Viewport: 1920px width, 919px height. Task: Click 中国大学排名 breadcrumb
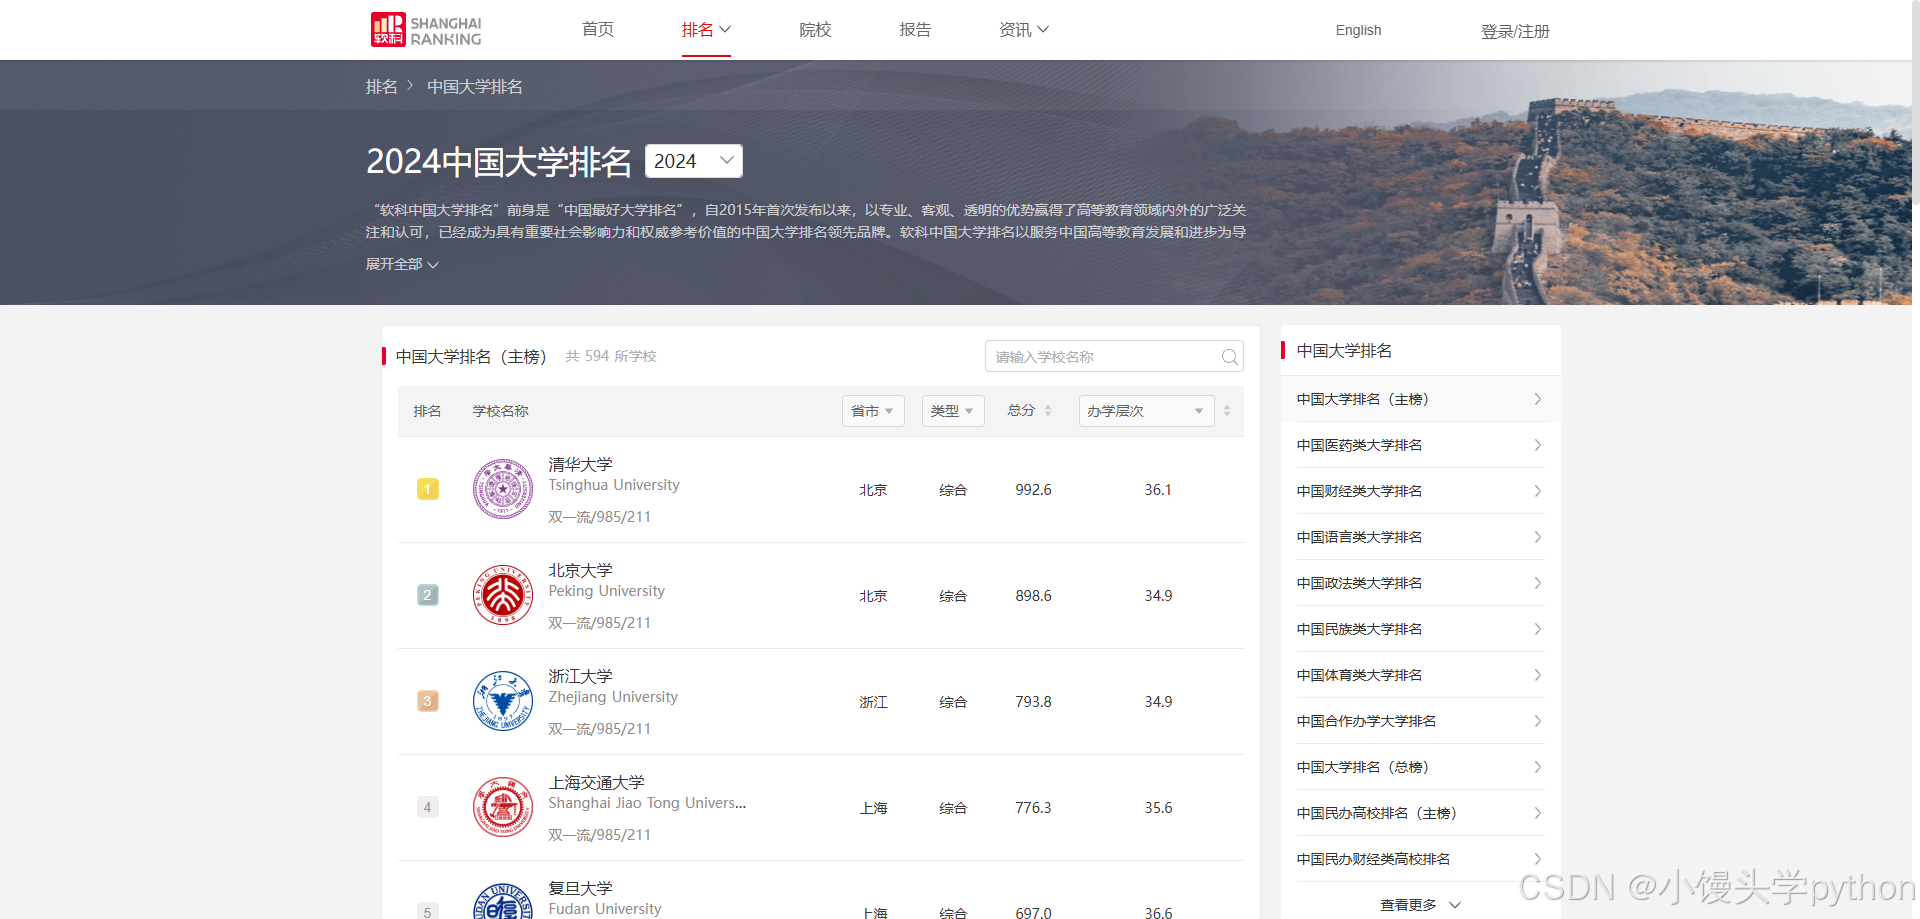pos(474,87)
